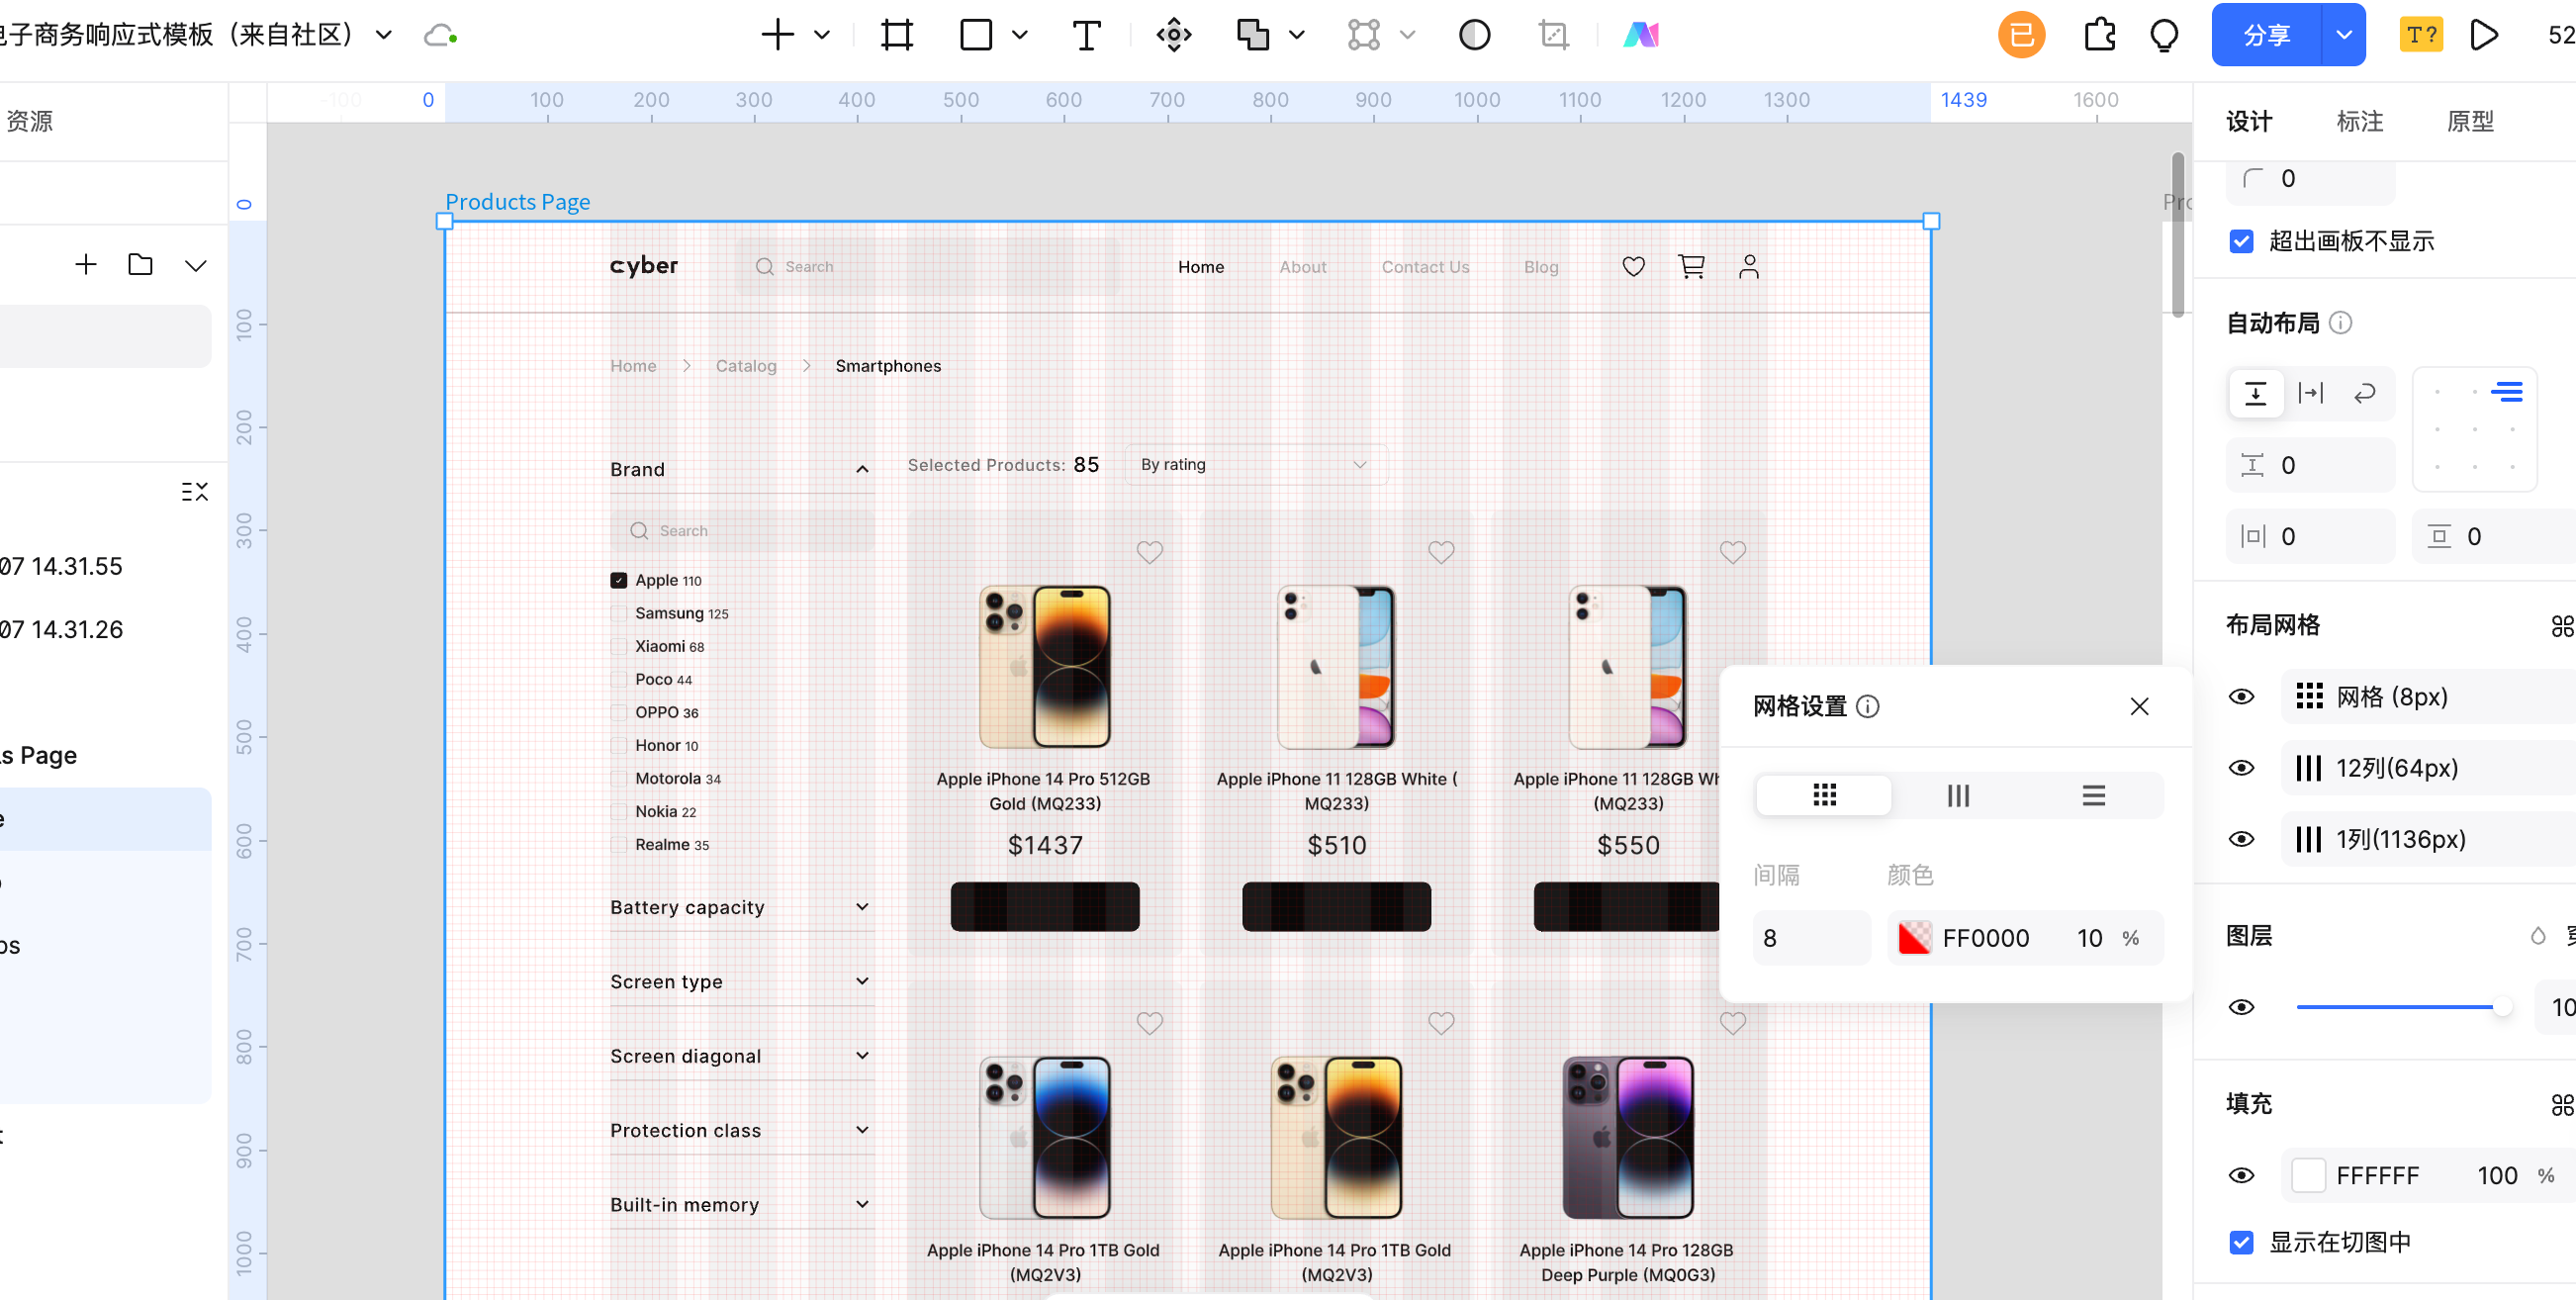
Task: Open the file title dropdown arrow
Action: (x=383, y=36)
